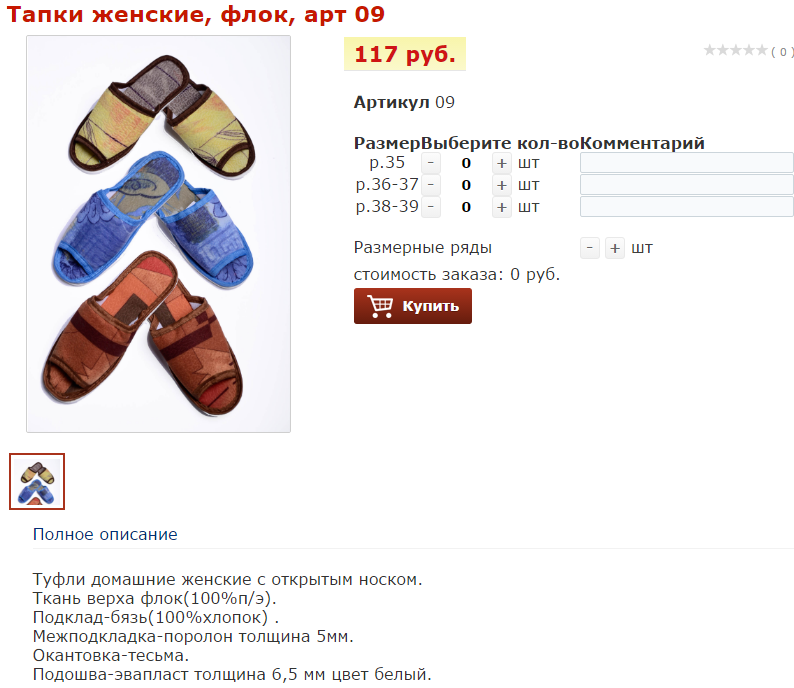Click plus button for size р.36-37

(501, 185)
